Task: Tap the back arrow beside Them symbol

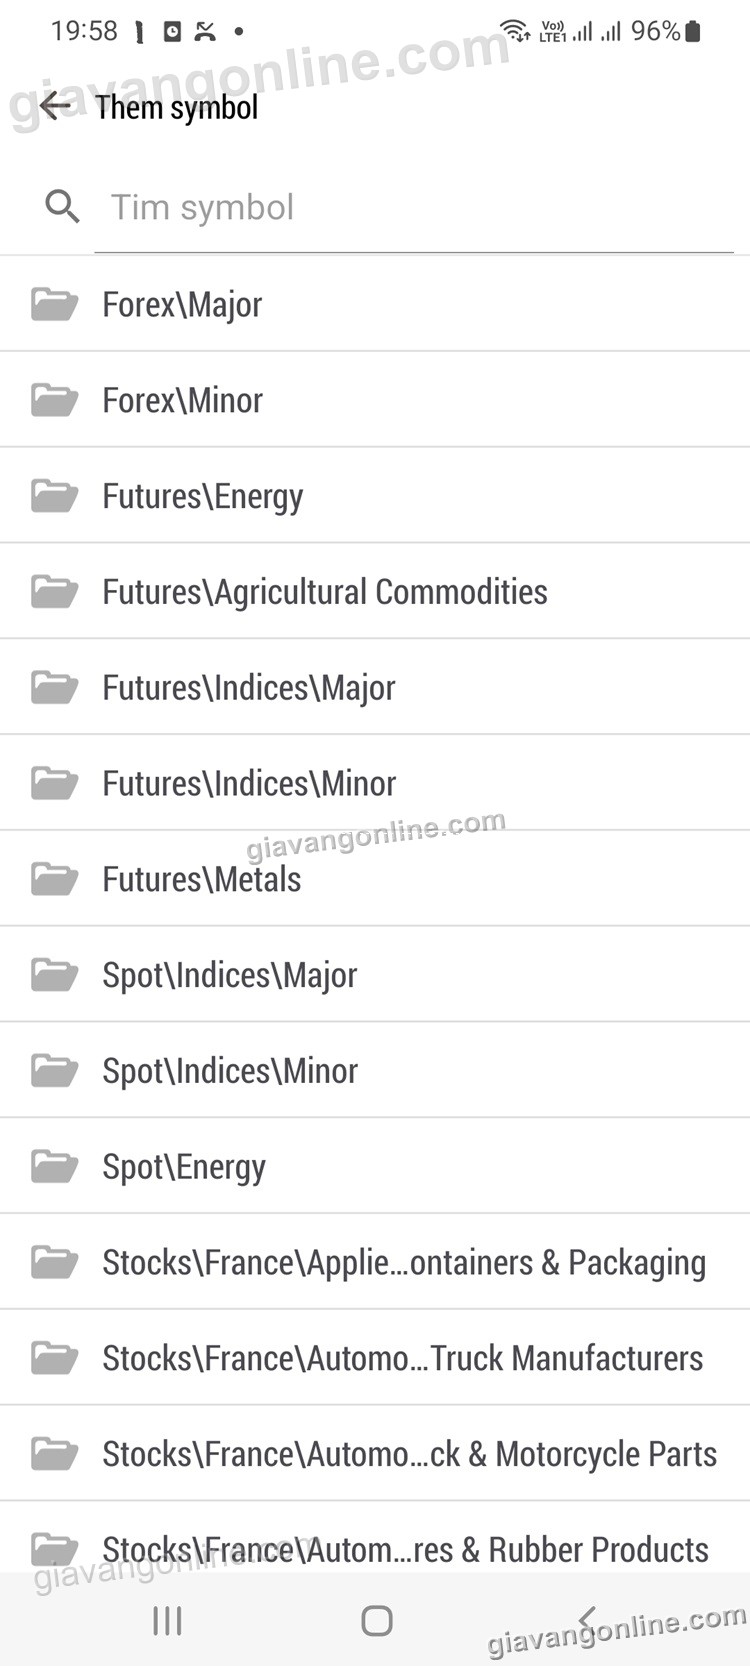Action: (x=54, y=106)
